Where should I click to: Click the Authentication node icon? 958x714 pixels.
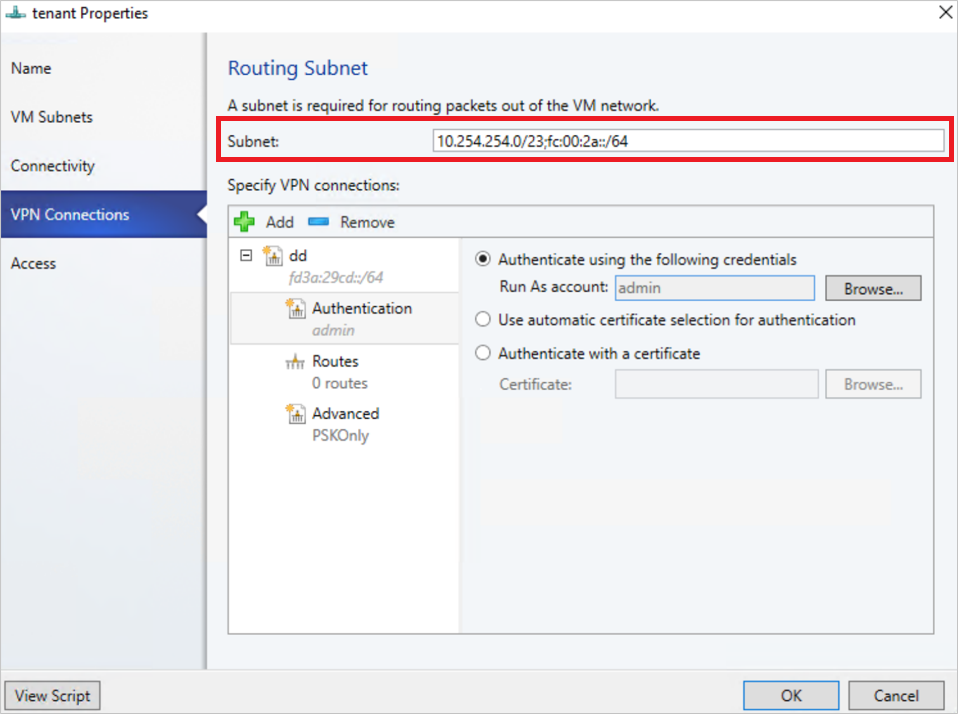click(x=295, y=309)
